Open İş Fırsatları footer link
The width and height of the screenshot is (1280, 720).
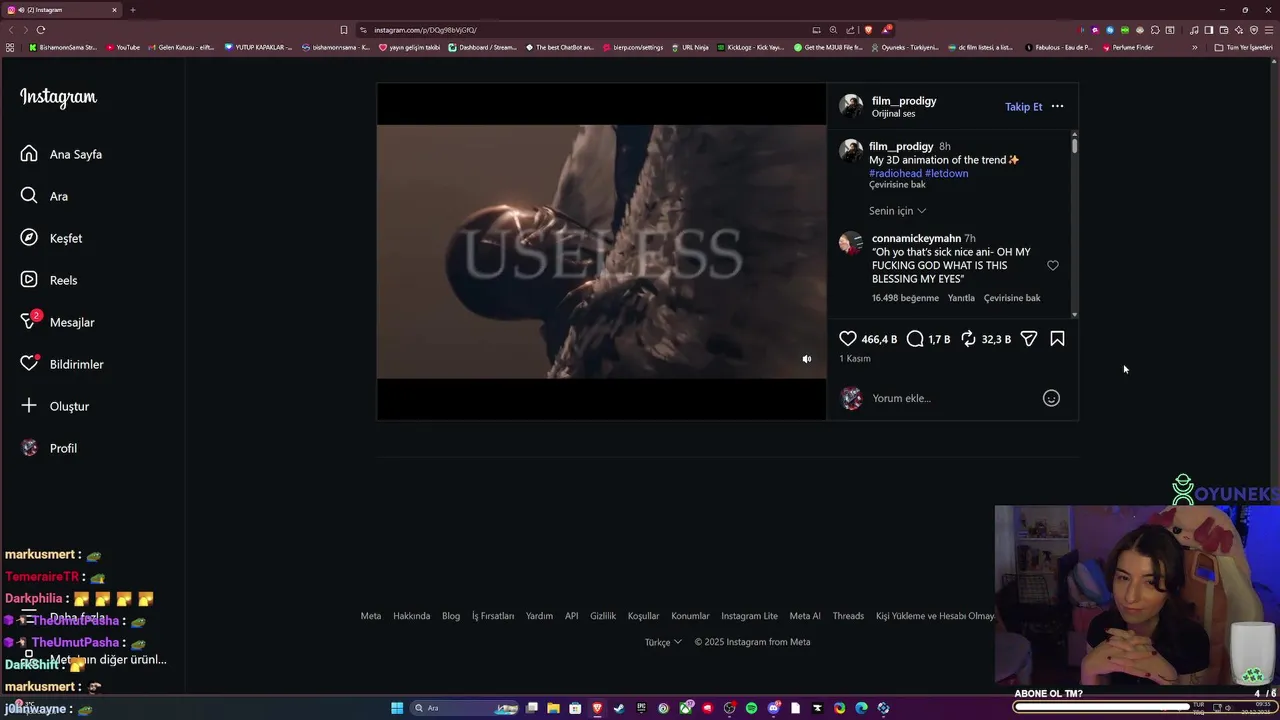click(x=493, y=616)
